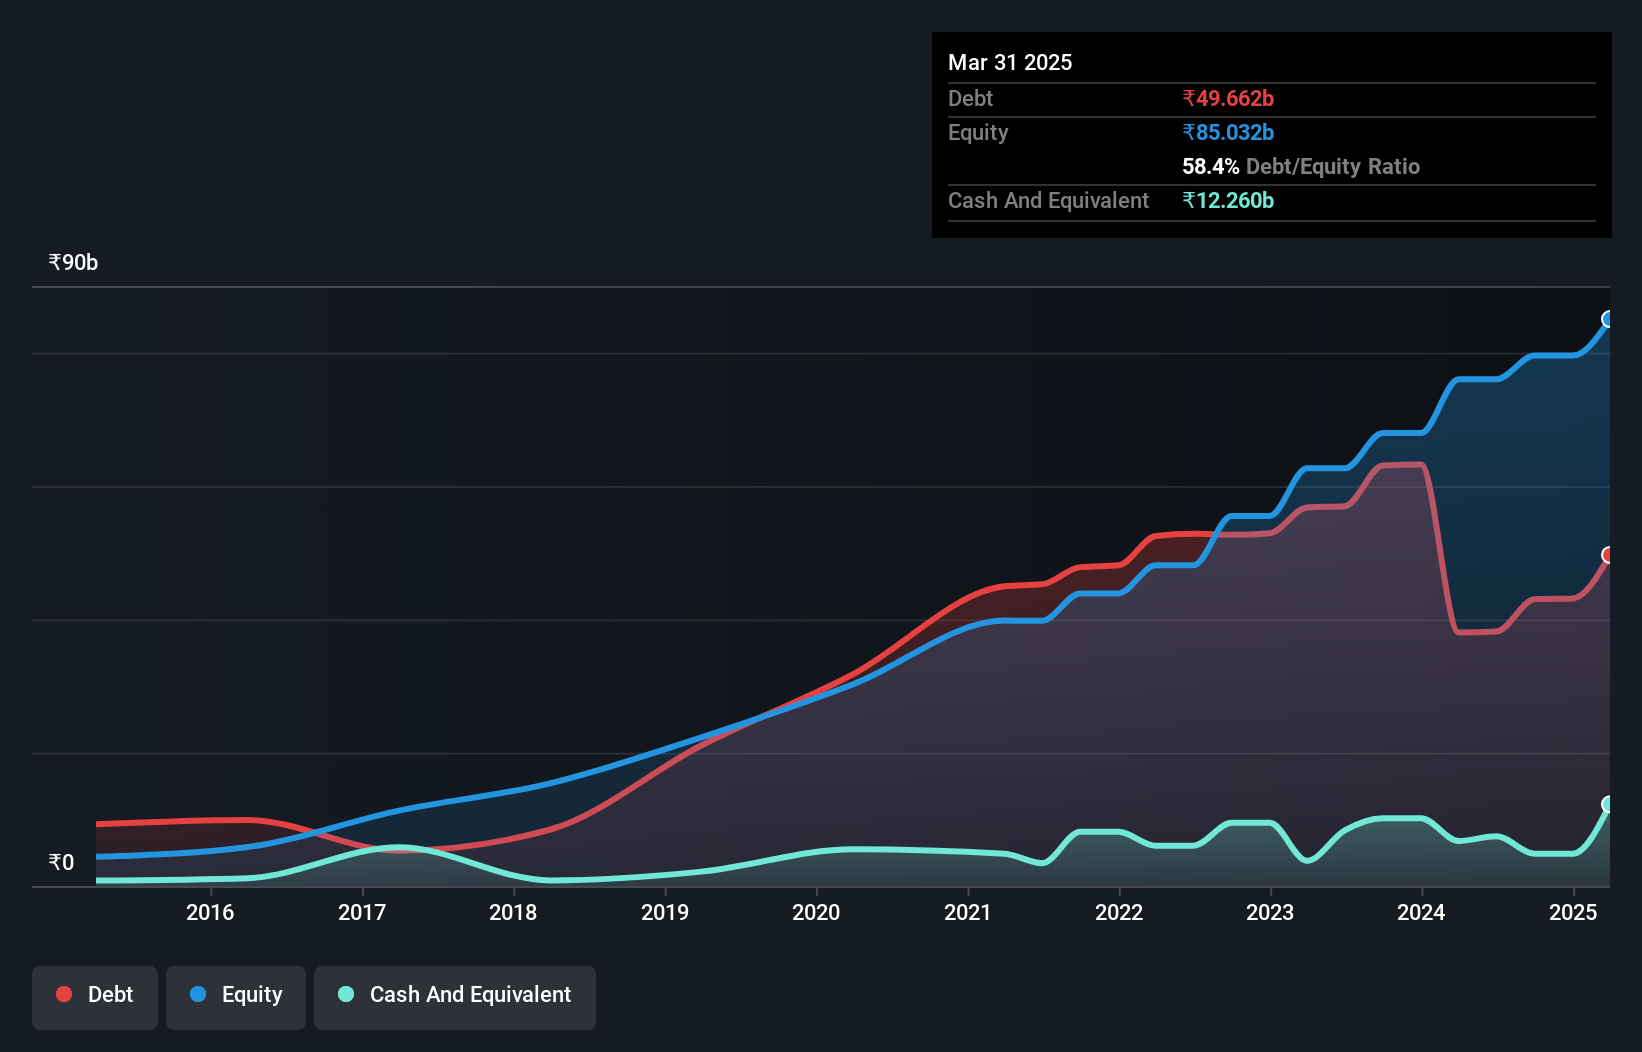Select the teal Cash endpoint marker on chart
Image resolution: width=1642 pixels, height=1052 pixels.
(x=1607, y=804)
